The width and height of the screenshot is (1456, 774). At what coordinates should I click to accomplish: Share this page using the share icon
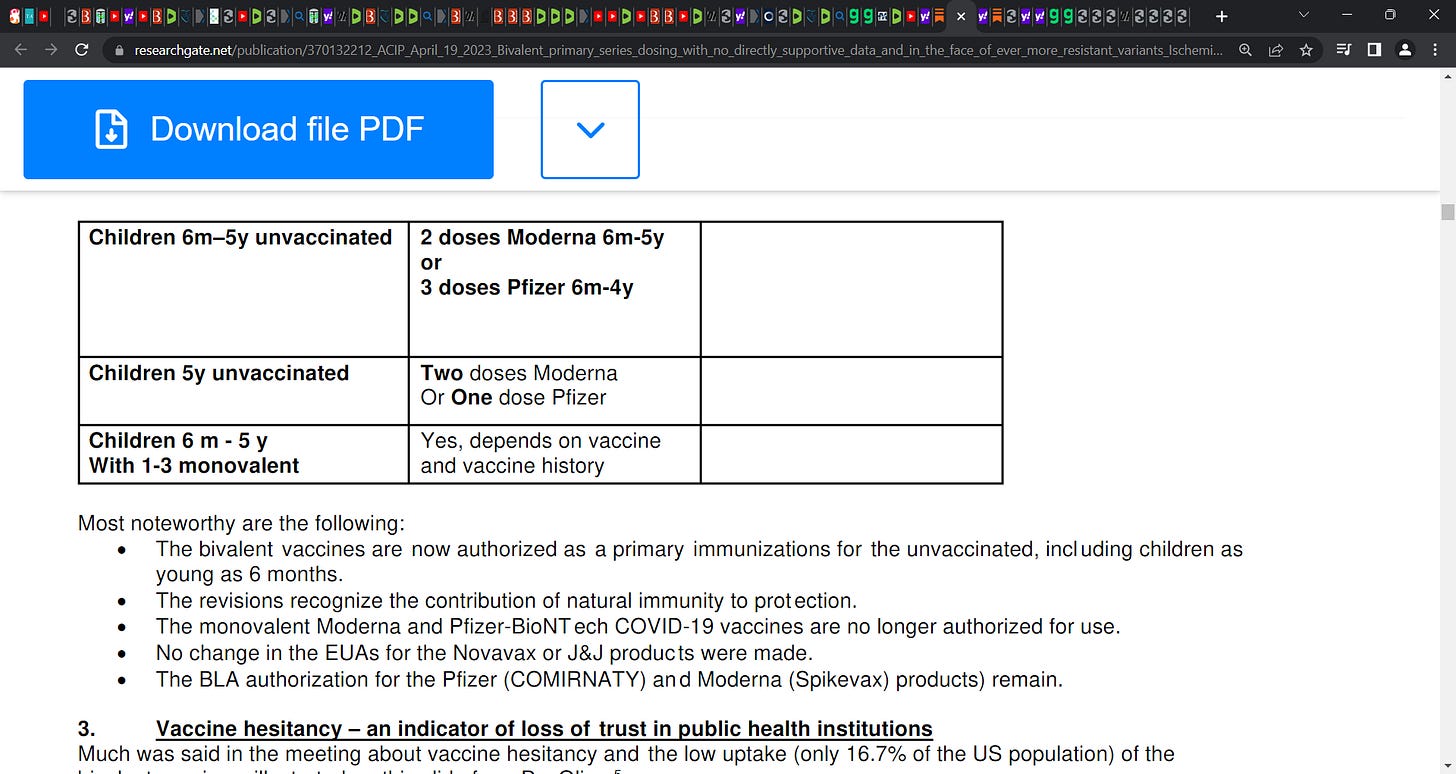[x=1276, y=50]
